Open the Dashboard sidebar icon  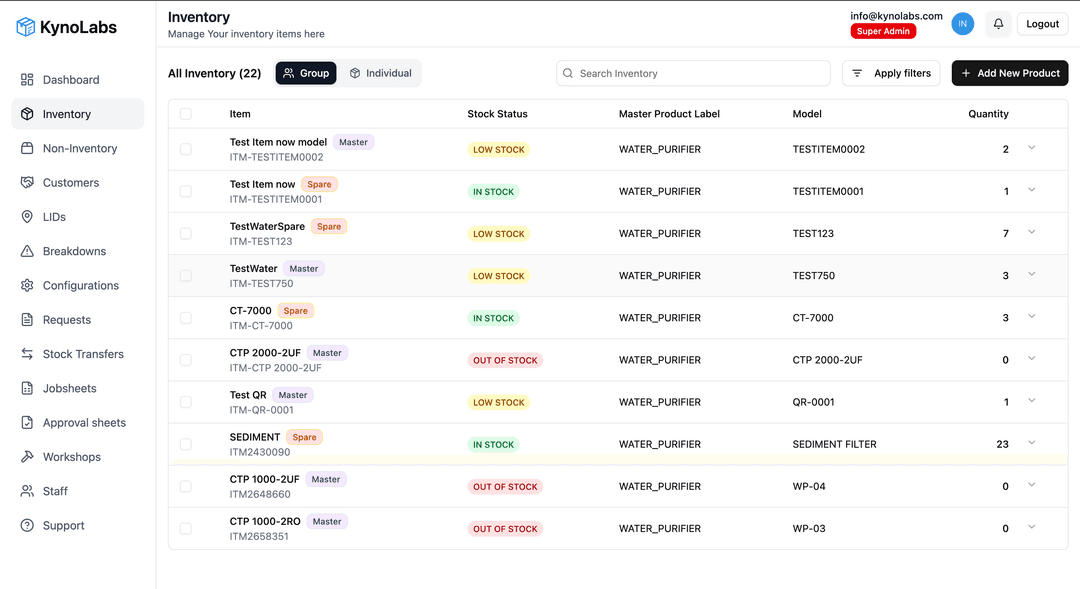tap(27, 80)
